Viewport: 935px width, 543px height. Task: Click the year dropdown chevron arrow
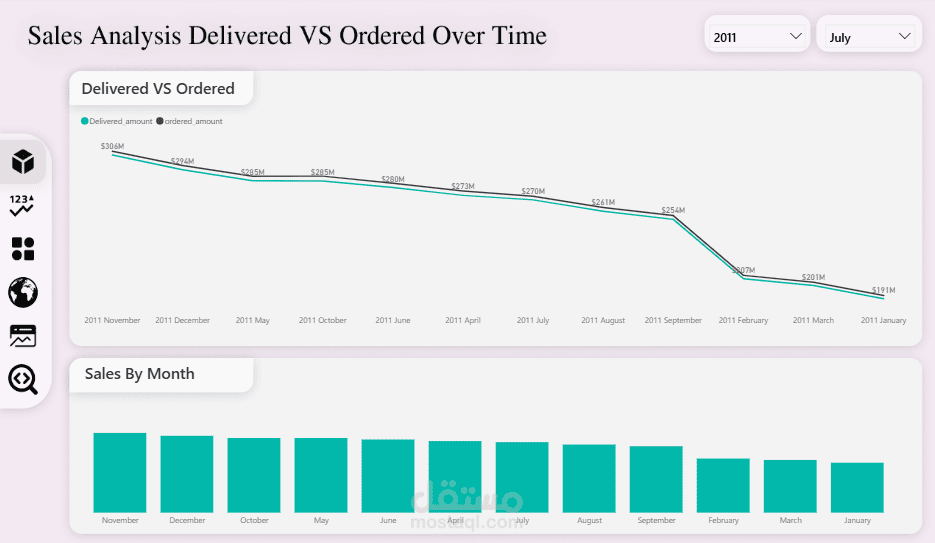(x=795, y=36)
